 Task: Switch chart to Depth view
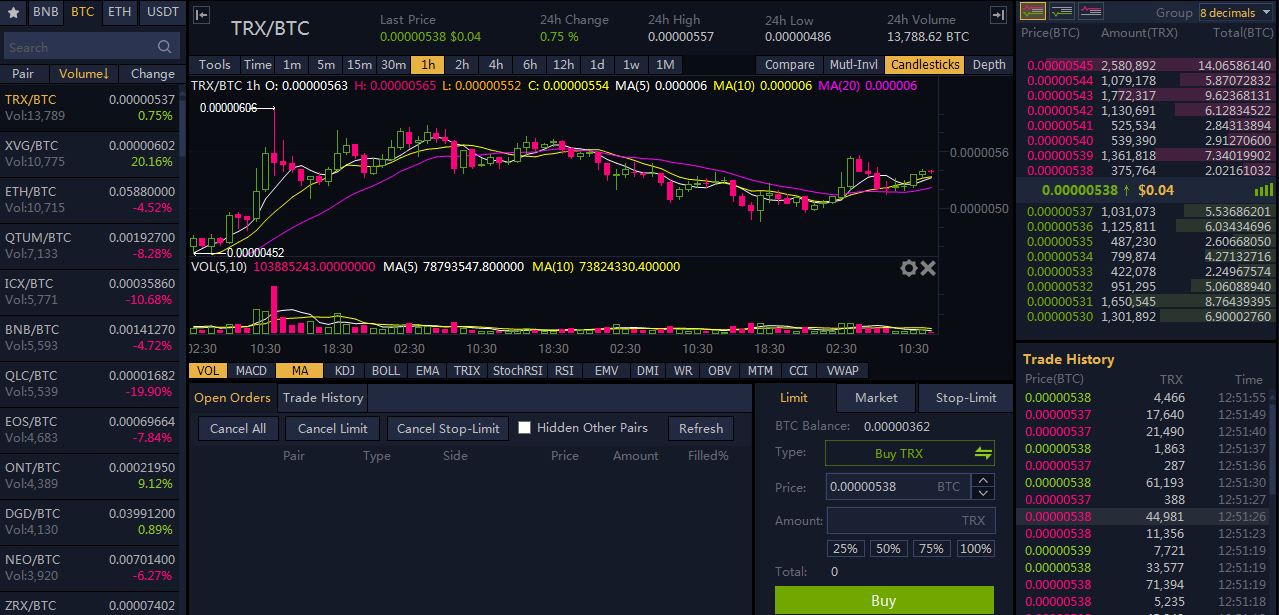pyautogui.click(x=989, y=64)
